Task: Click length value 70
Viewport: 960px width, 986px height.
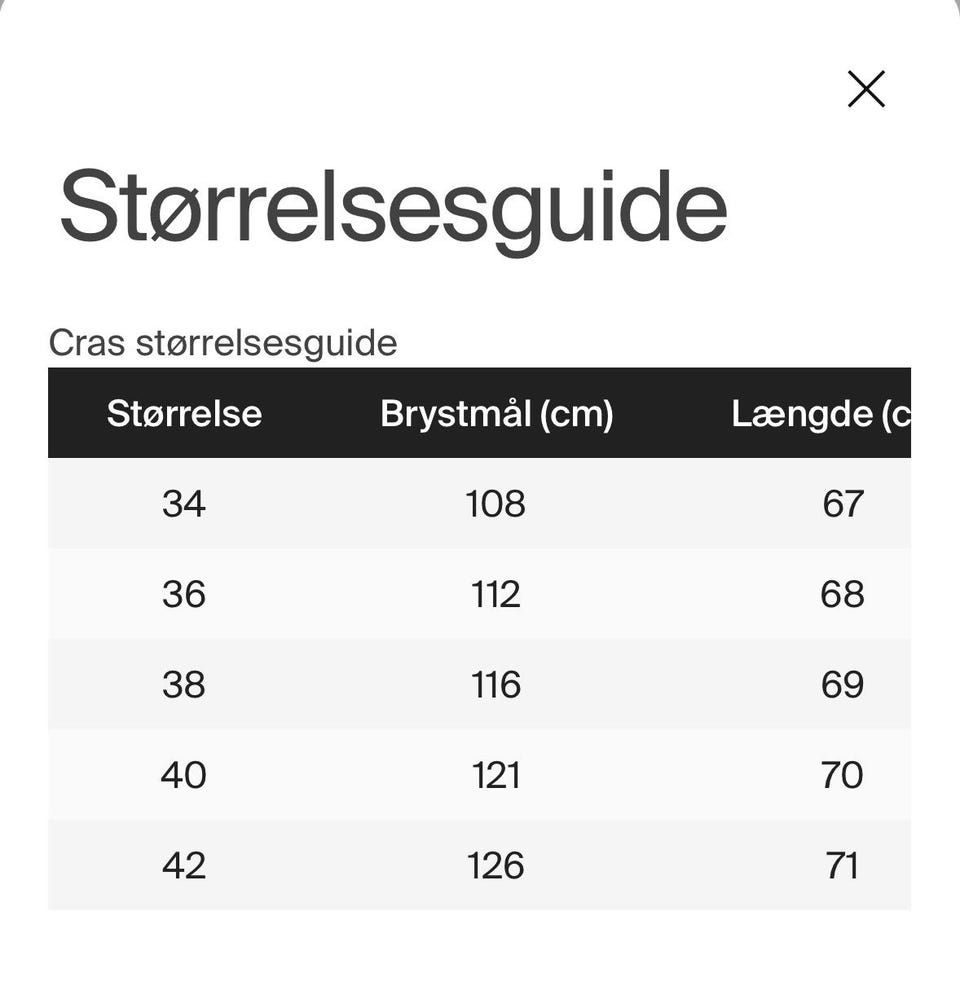Action: click(842, 775)
